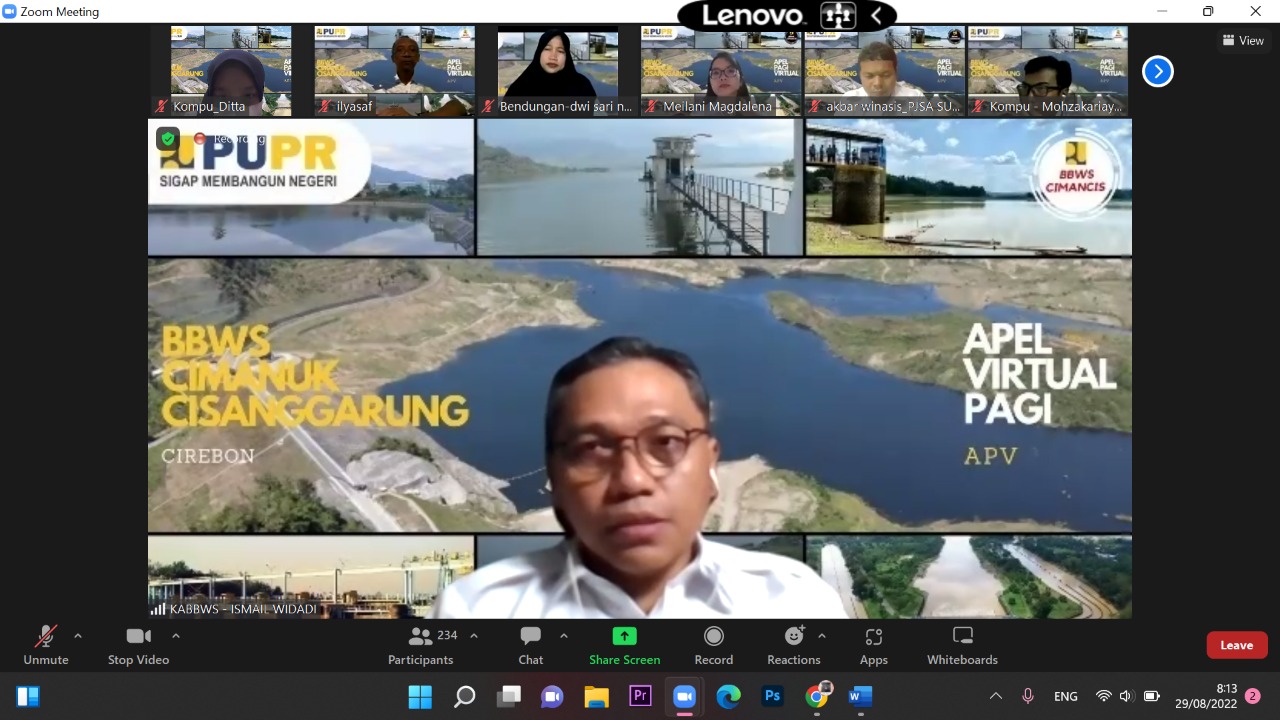The image size is (1280, 720).
Task: Open File Explorer from taskbar
Action: pos(596,696)
